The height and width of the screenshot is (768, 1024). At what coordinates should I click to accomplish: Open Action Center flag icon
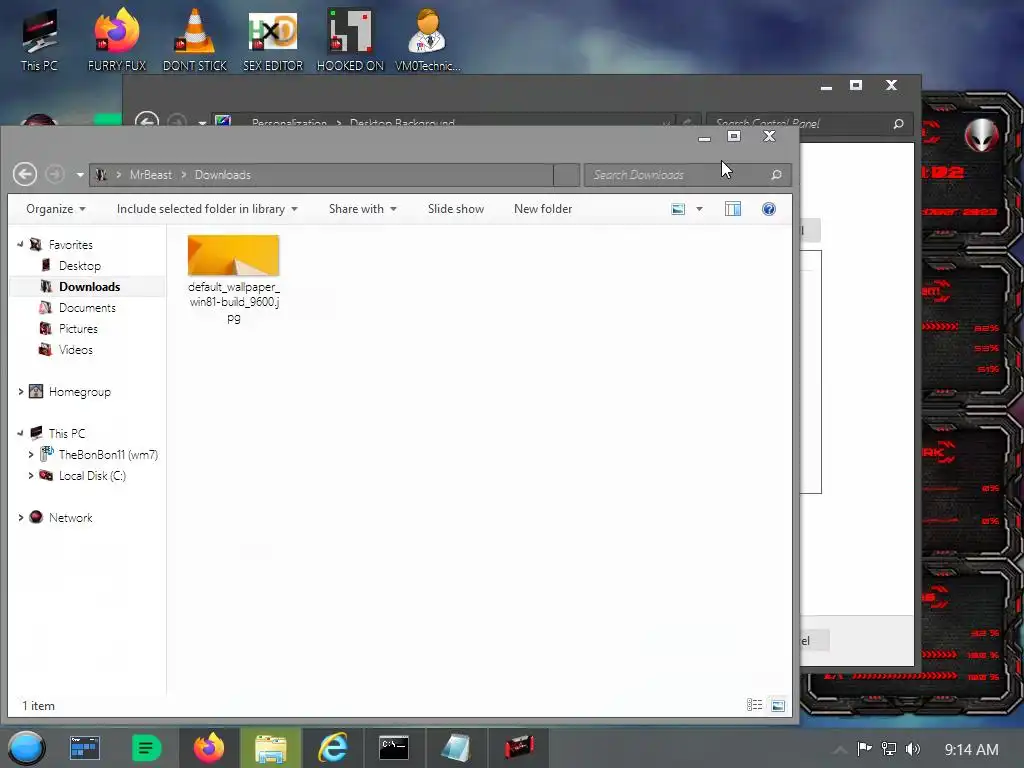[x=865, y=749]
